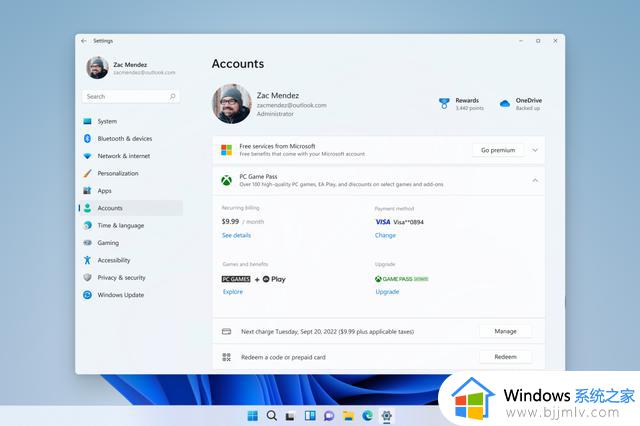
Task: Open the Widgets icon on the taskbar
Action: pyautogui.click(x=310, y=416)
